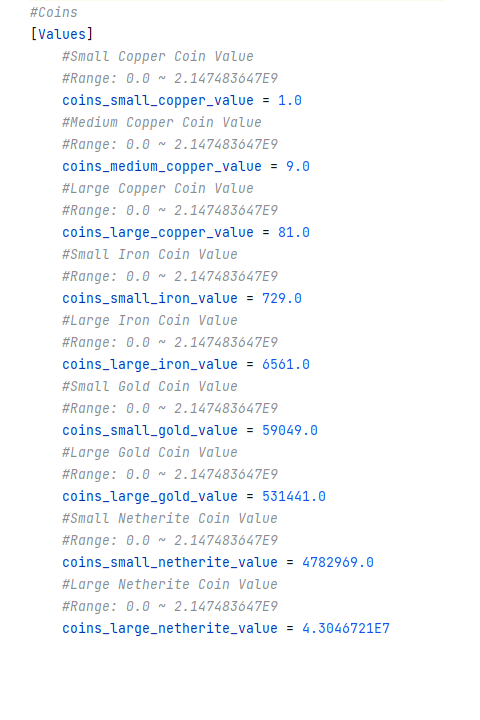Image resolution: width=480 pixels, height=720 pixels.
Task: Click the coins_small_iron_value key
Action: pyautogui.click(x=150, y=299)
